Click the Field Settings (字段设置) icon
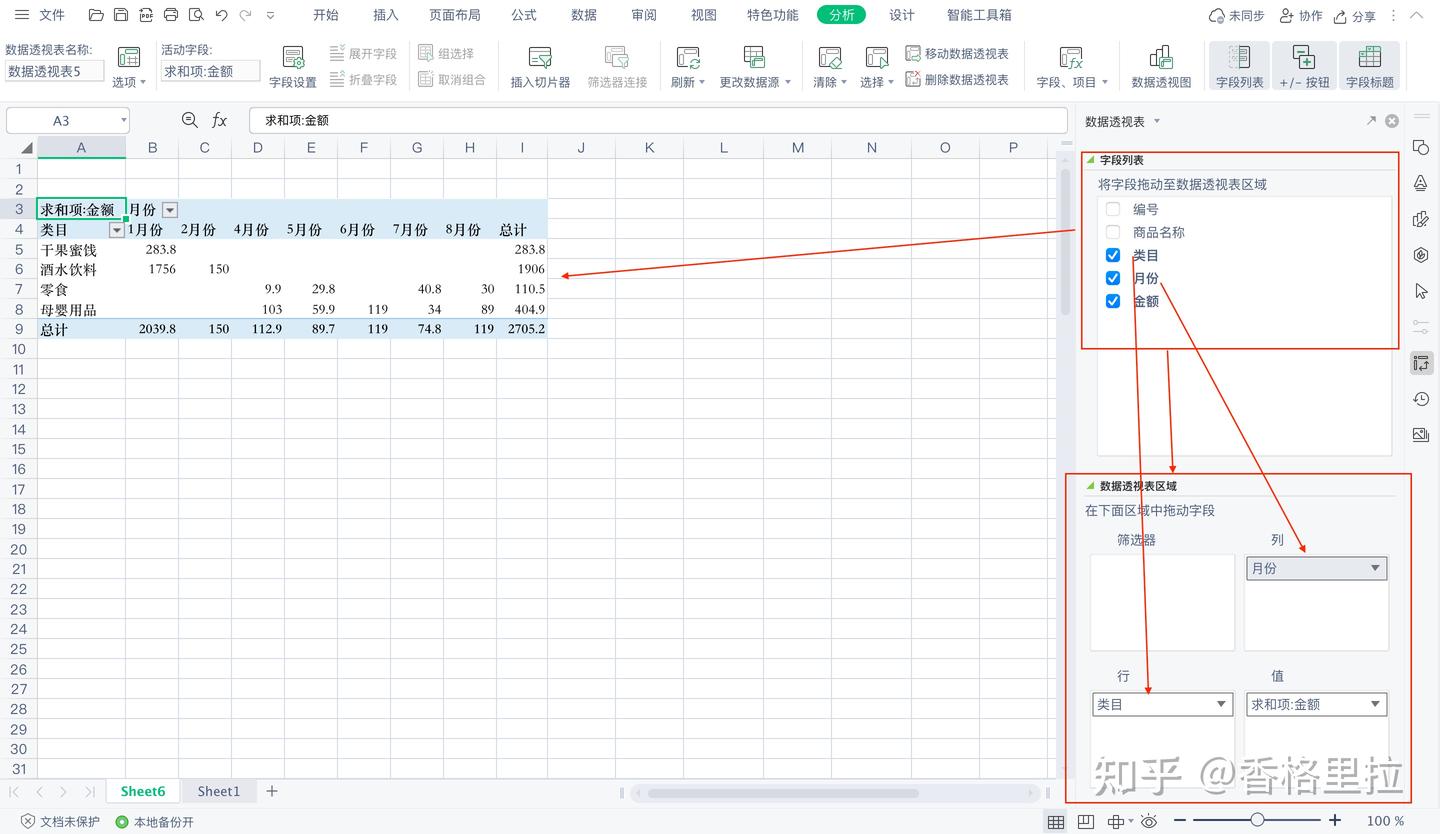Viewport: 1440px width, 834px height. (x=293, y=68)
